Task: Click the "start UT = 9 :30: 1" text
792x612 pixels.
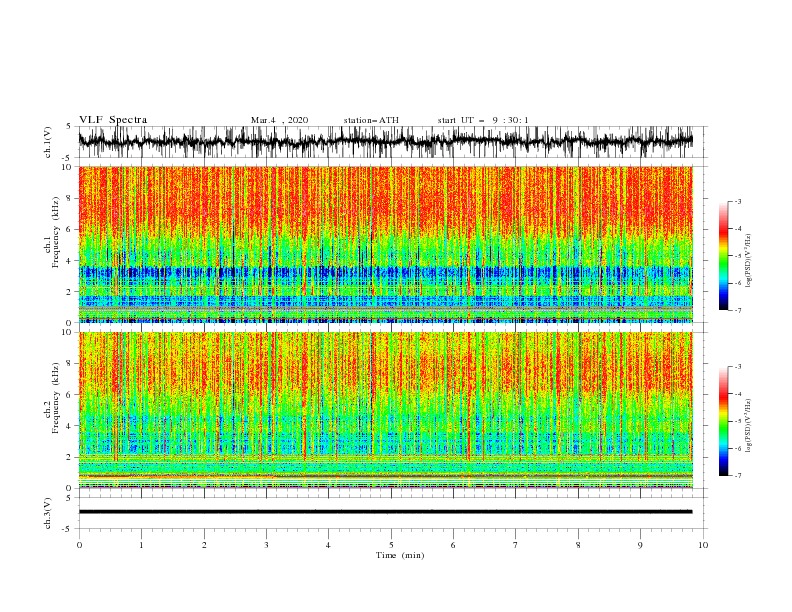Action: pyautogui.click(x=483, y=120)
